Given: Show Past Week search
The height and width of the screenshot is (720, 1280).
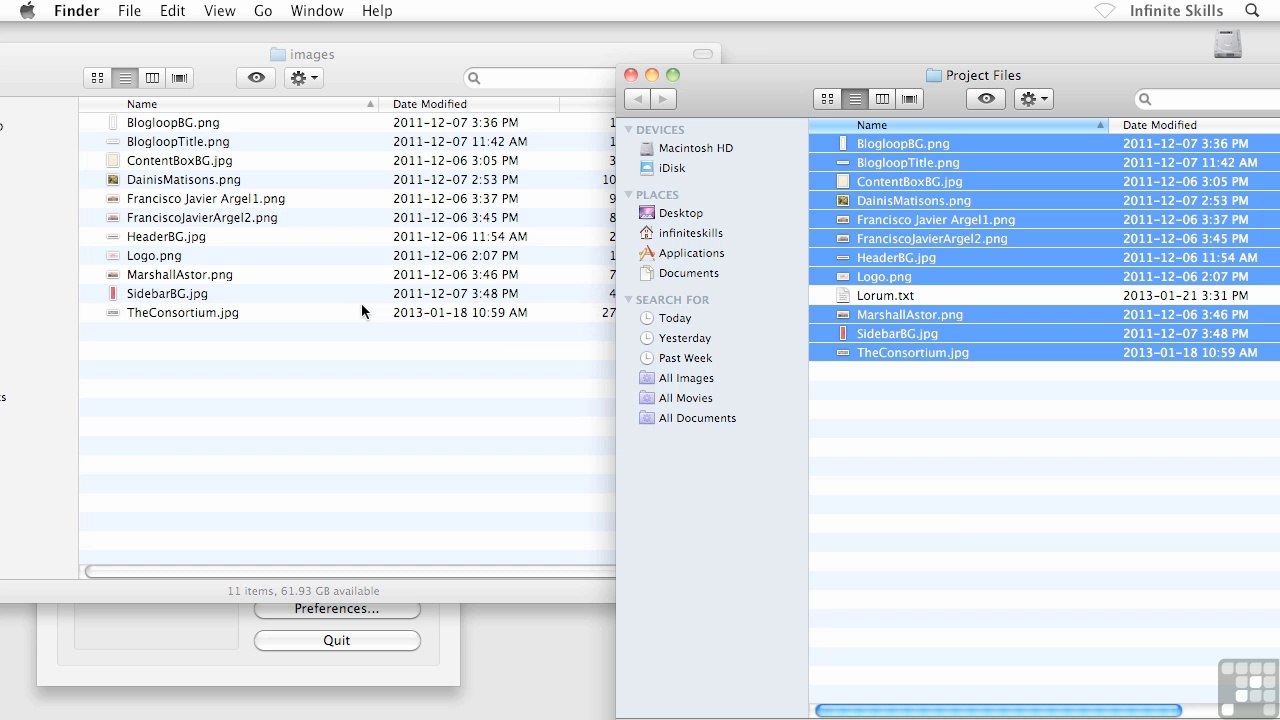Looking at the screenshot, I should pos(676,358).
